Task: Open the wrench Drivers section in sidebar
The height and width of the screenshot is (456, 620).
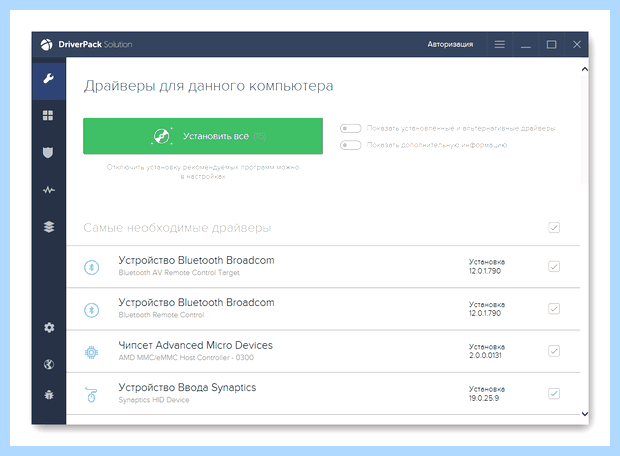Action: (x=49, y=79)
